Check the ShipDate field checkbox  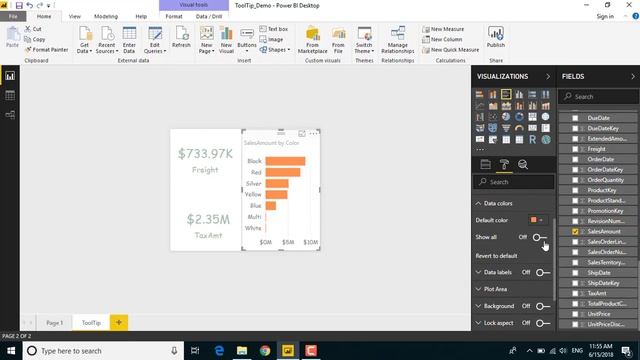[575, 273]
